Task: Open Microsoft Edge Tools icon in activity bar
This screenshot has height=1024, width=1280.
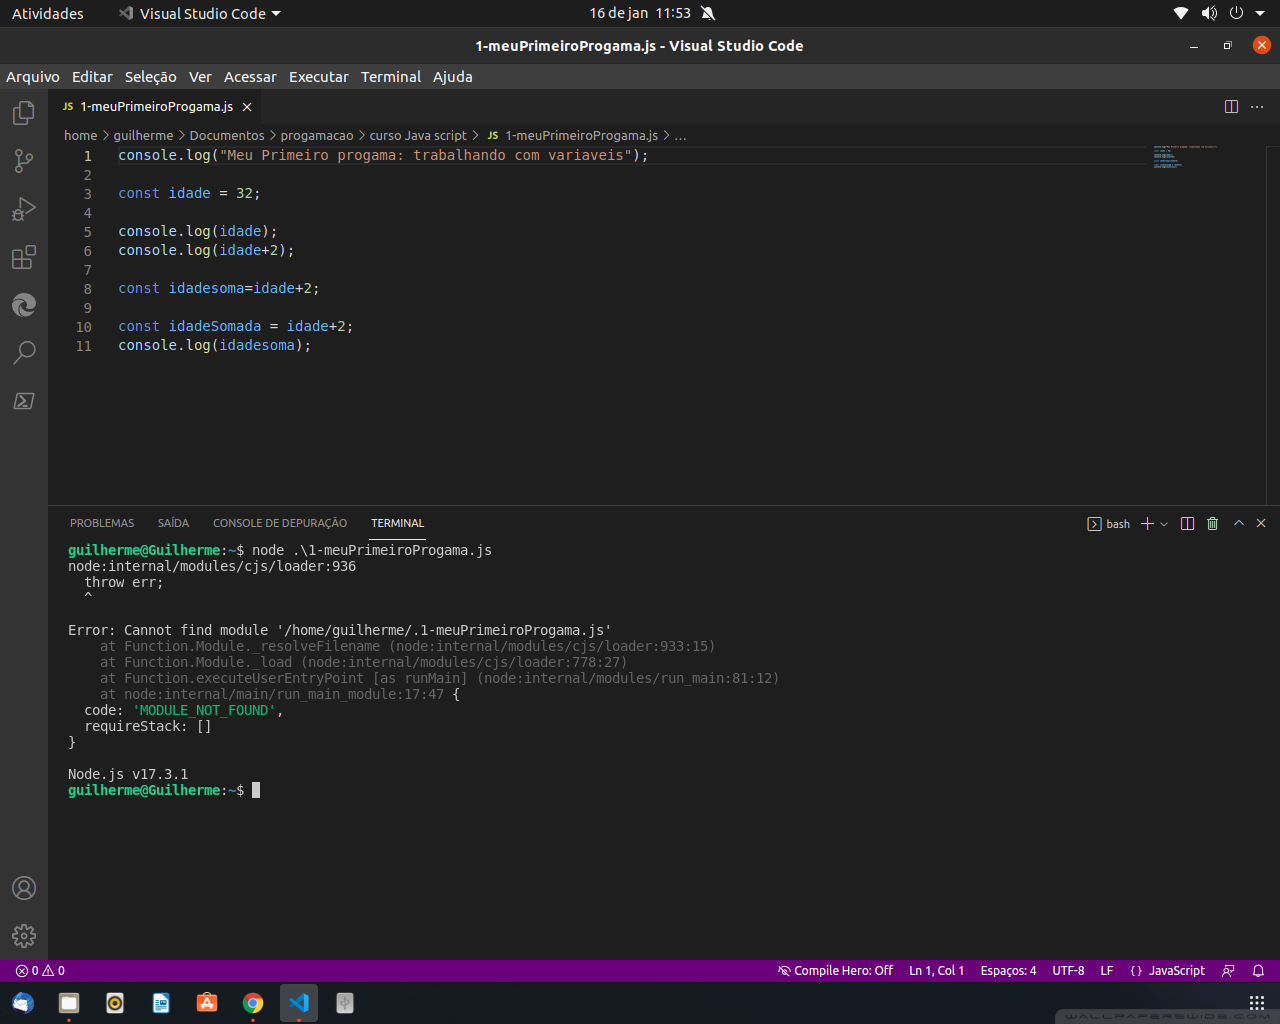Action: click(x=24, y=305)
